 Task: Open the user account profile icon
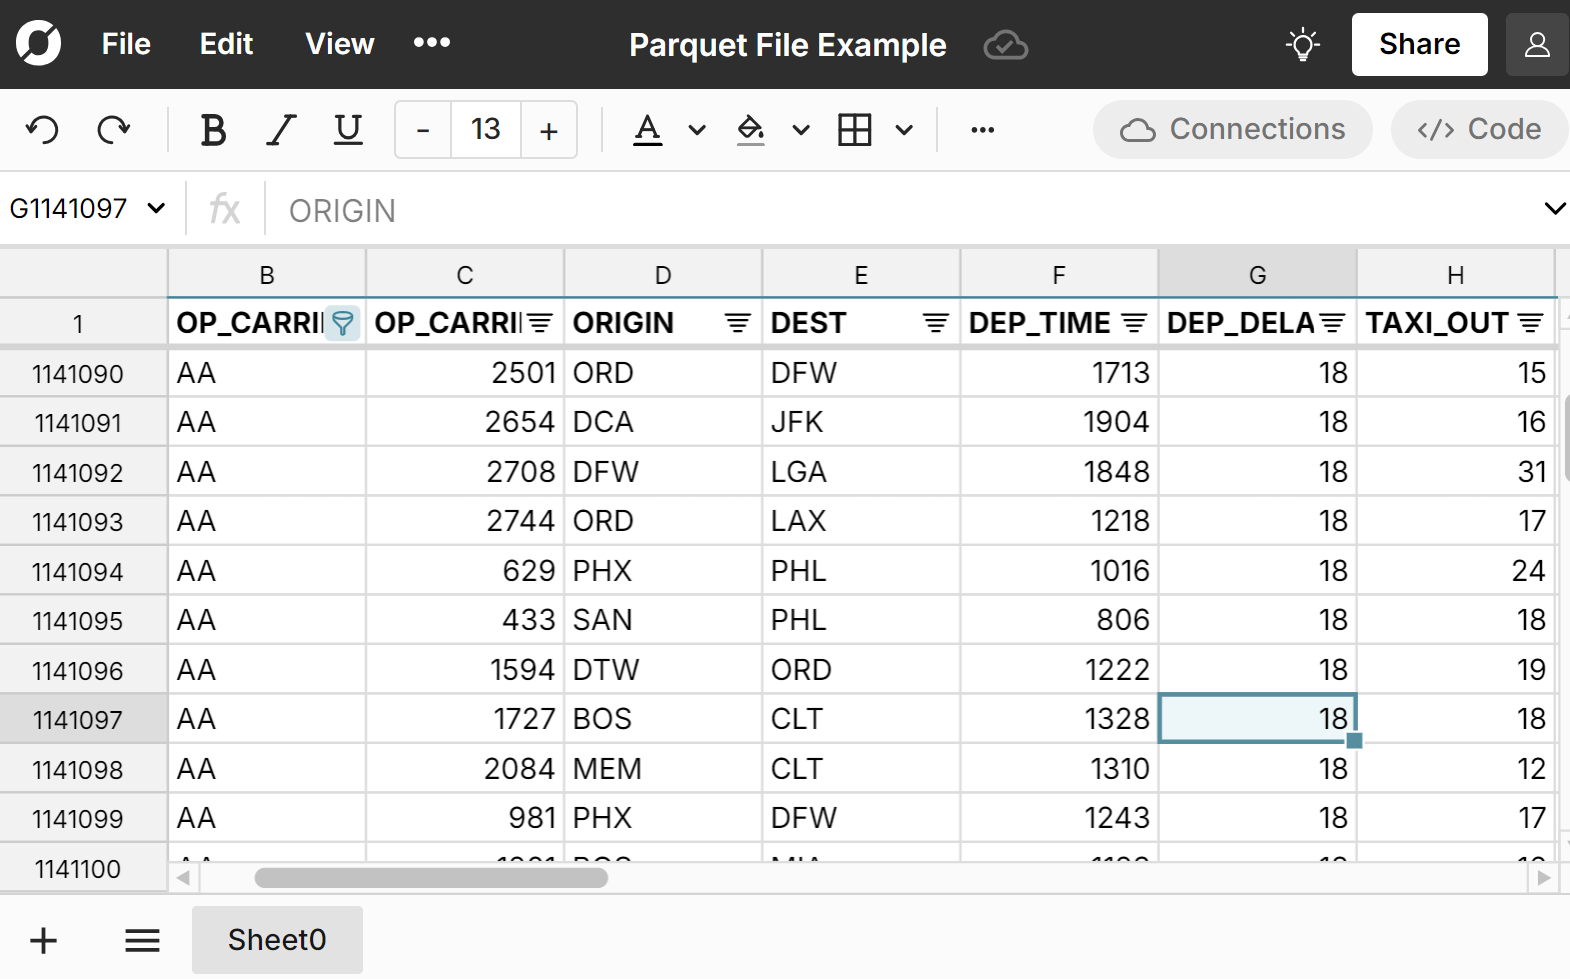click(x=1536, y=45)
